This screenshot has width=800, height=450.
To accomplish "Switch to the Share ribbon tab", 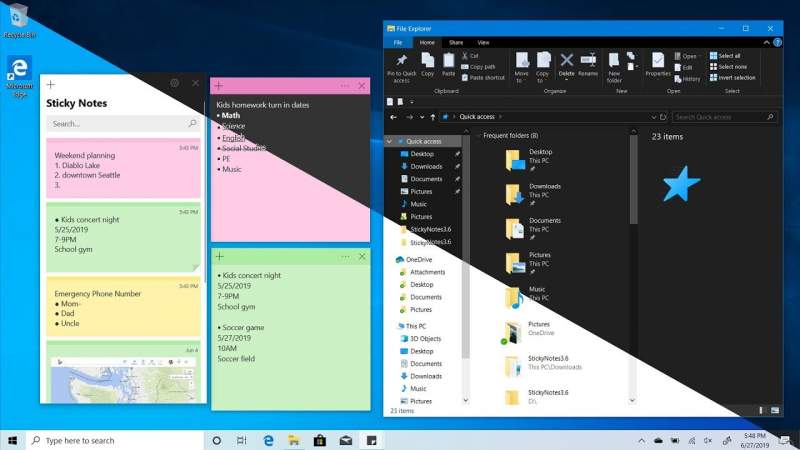I will point(456,43).
